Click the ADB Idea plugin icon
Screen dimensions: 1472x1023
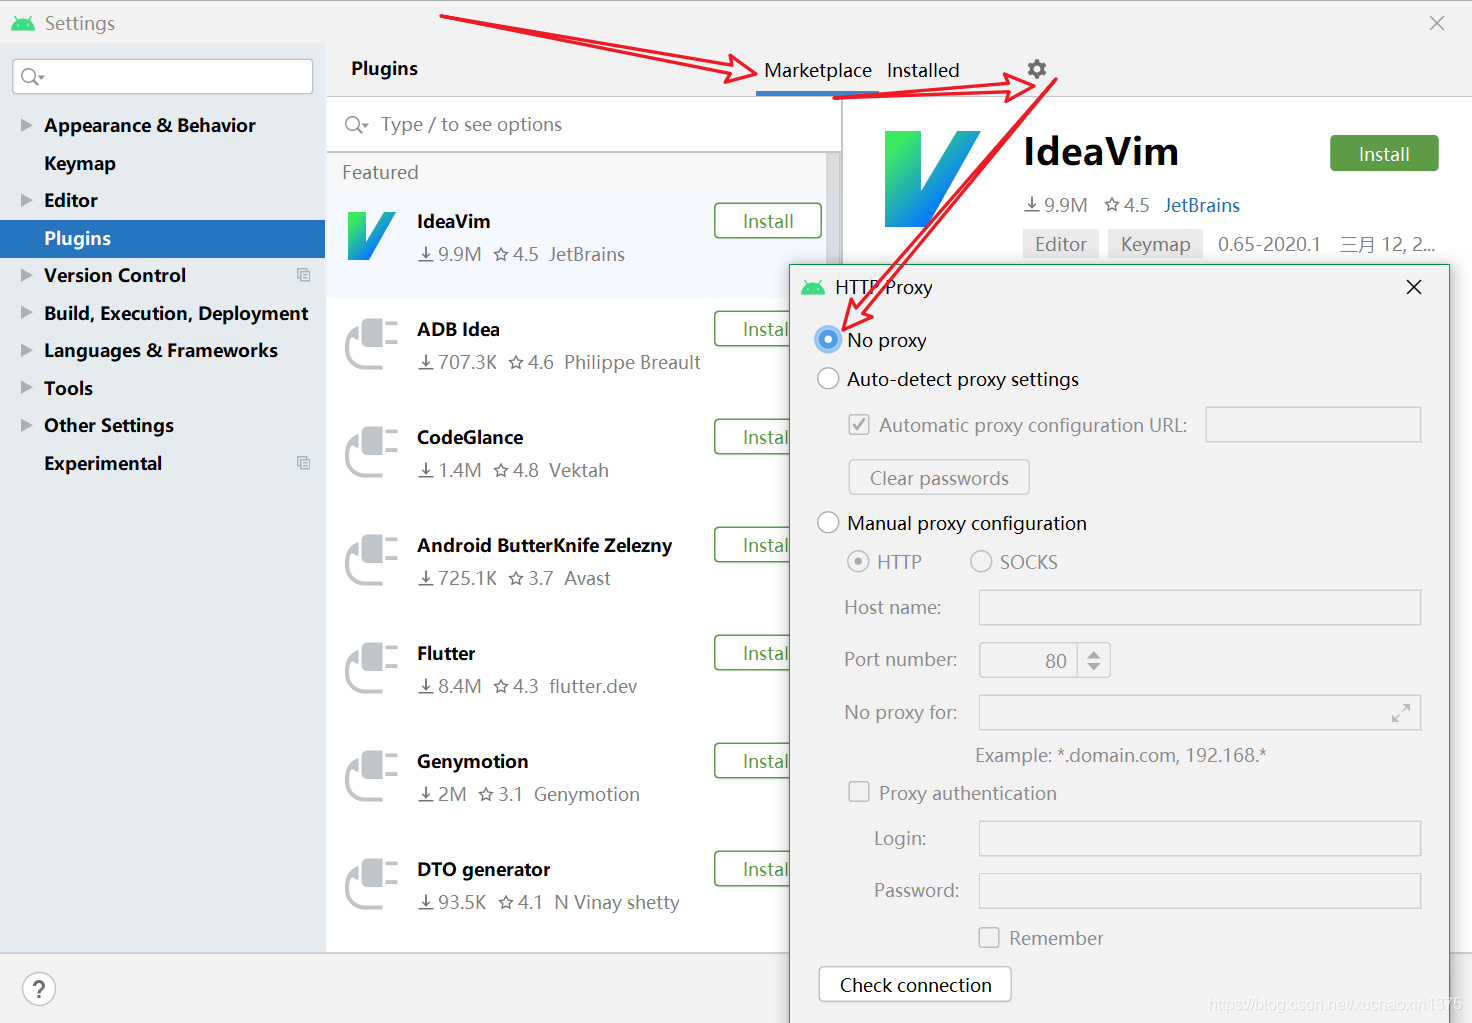371,344
